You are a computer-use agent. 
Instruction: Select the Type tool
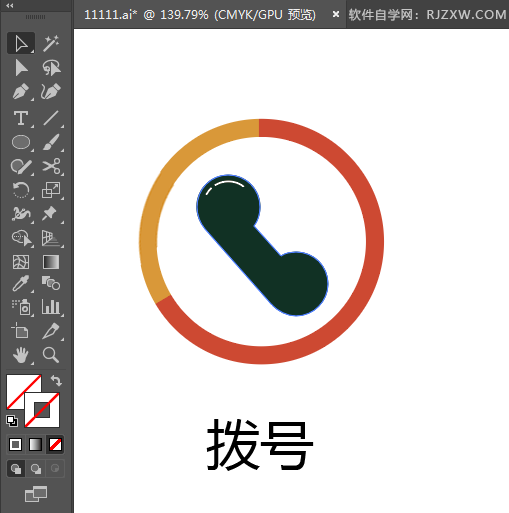21,118
